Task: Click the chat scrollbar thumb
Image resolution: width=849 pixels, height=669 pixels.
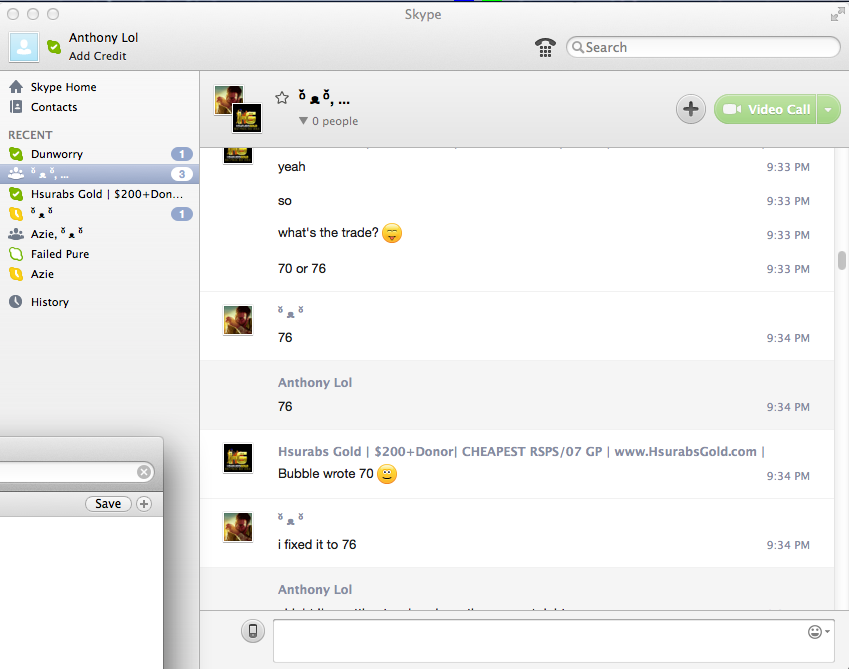Action: [842, 260]
